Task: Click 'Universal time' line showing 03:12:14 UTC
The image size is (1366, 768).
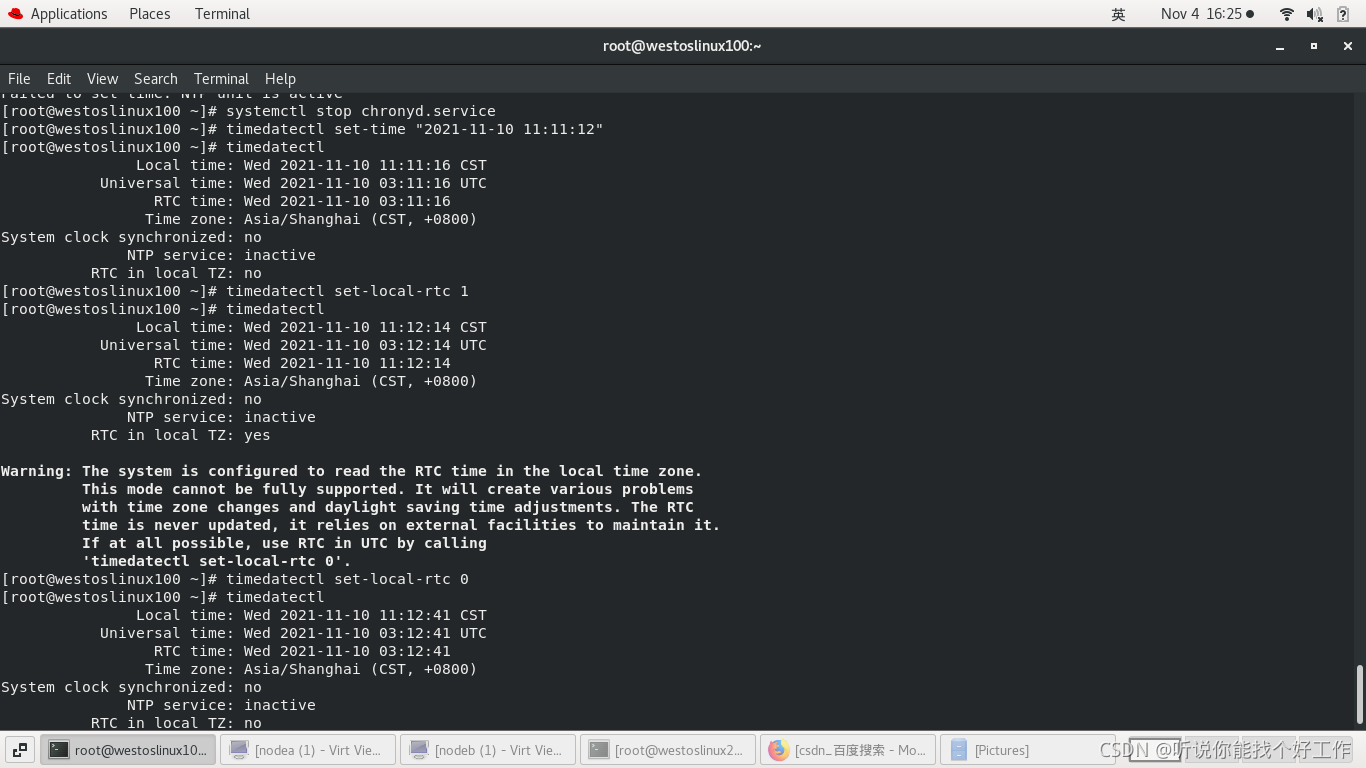Action: pos(293,345)
